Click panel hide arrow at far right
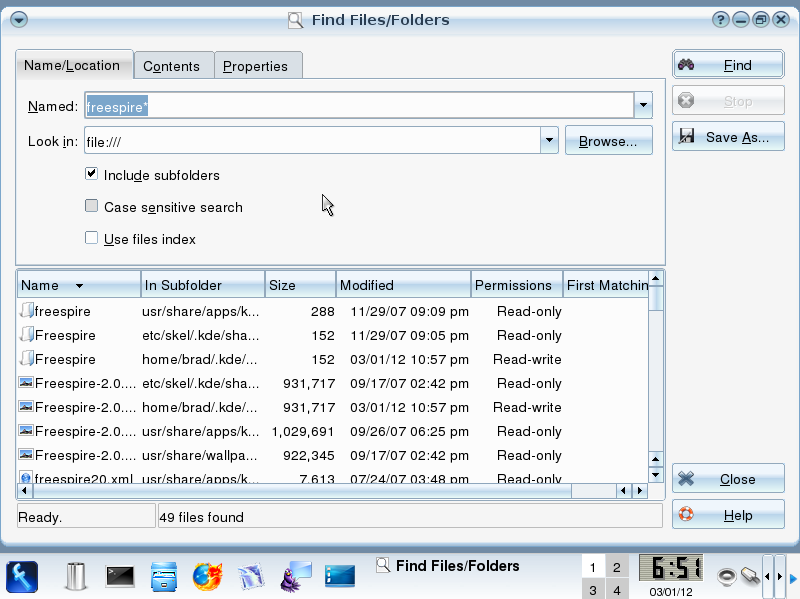The height and width of the screenshot is (599, 800). tap(793, 578)
